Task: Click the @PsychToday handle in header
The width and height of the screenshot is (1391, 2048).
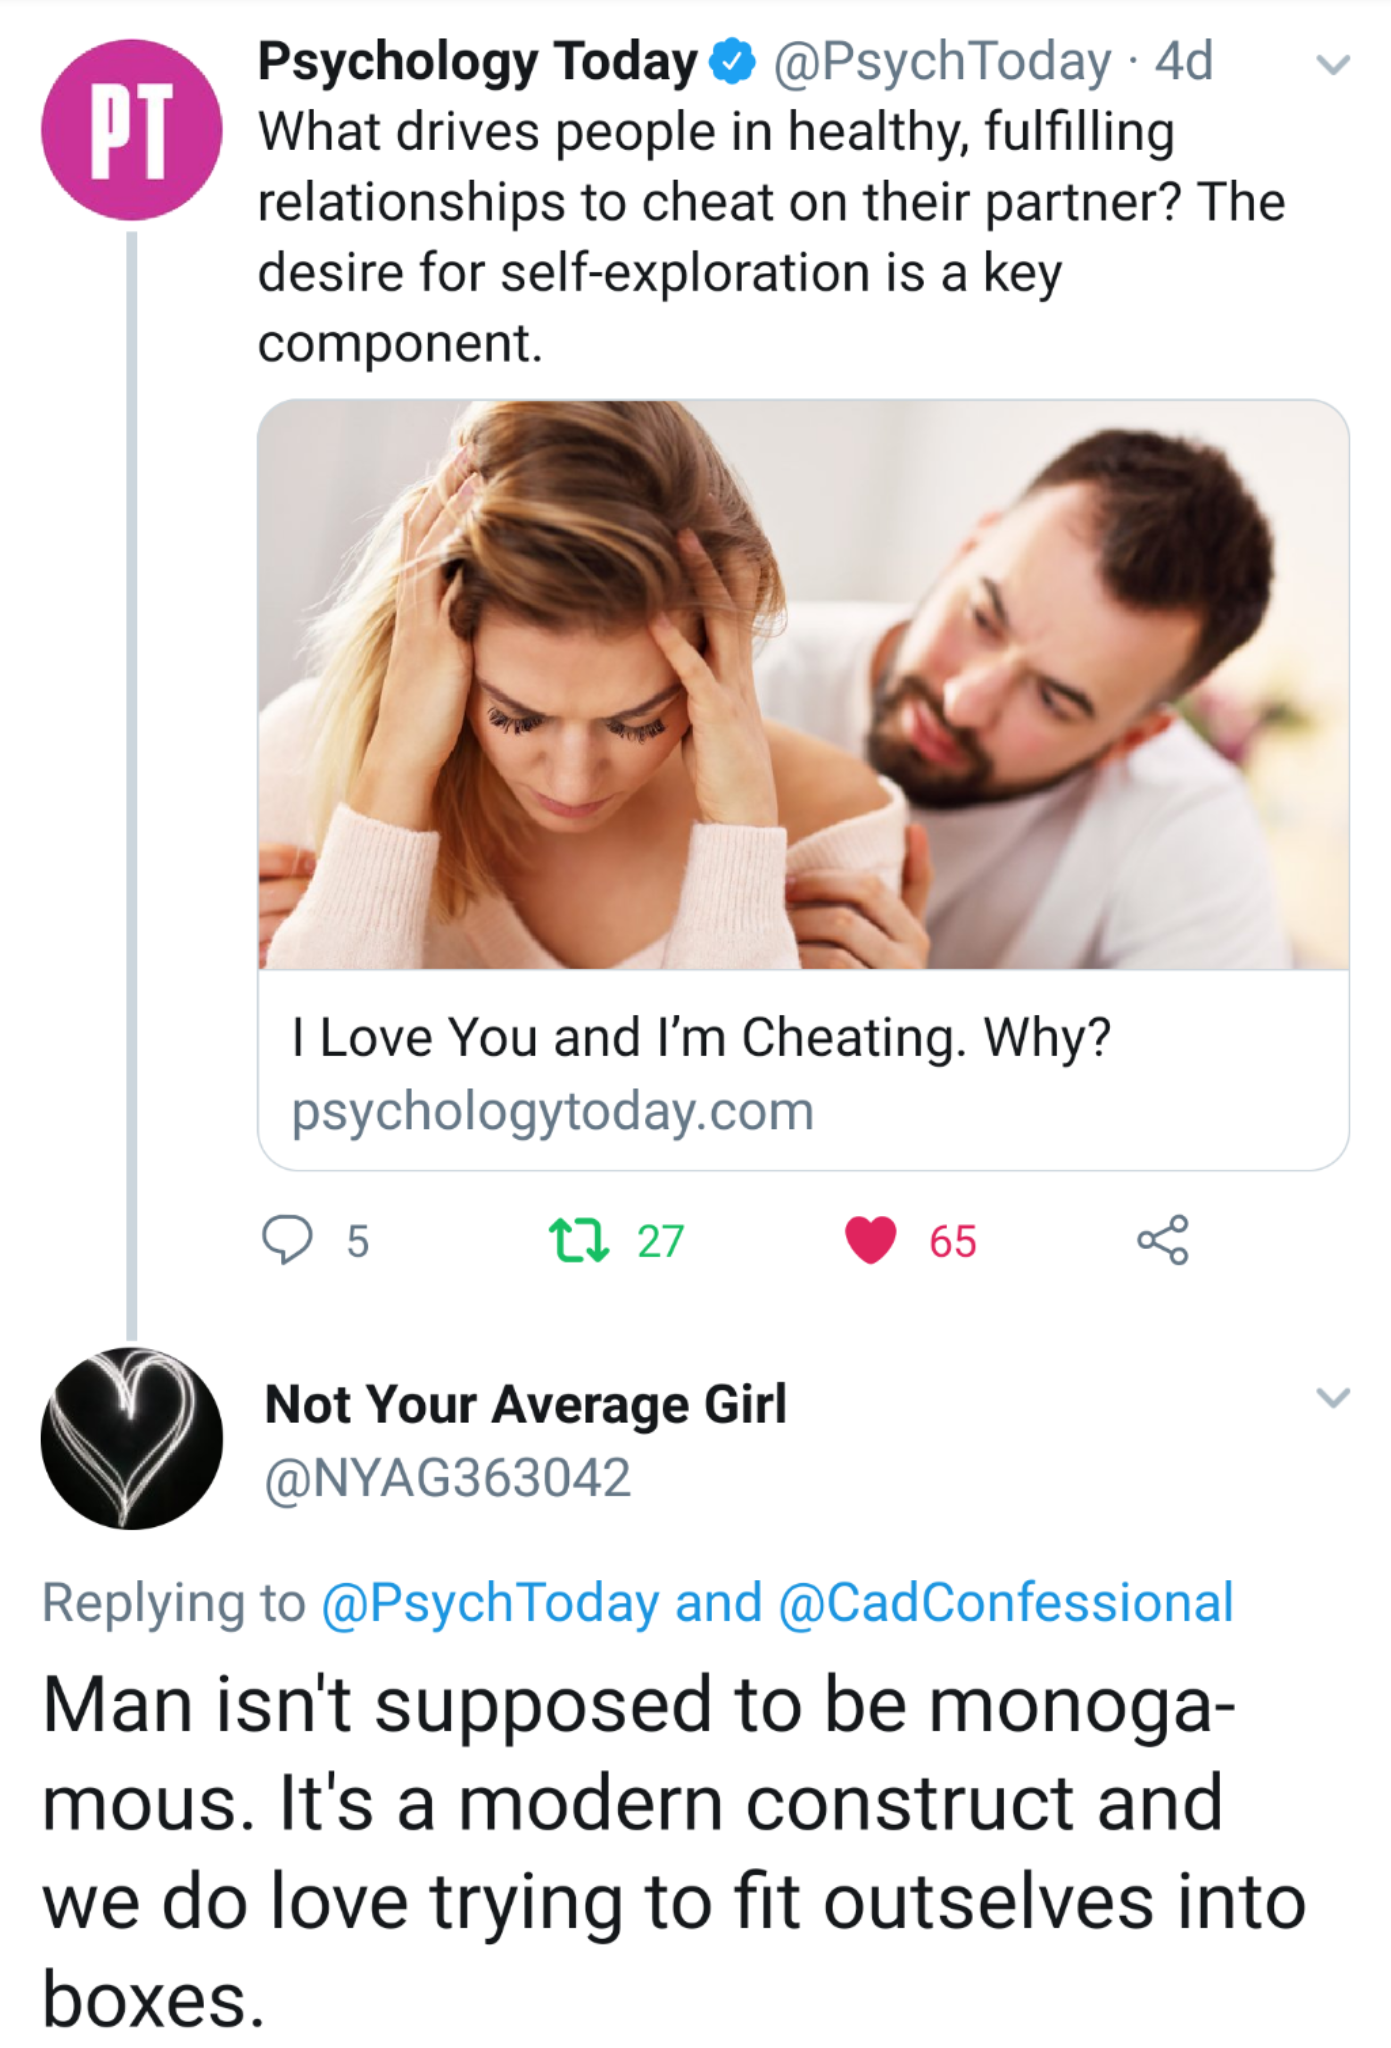Action: [x=942, y=62]
